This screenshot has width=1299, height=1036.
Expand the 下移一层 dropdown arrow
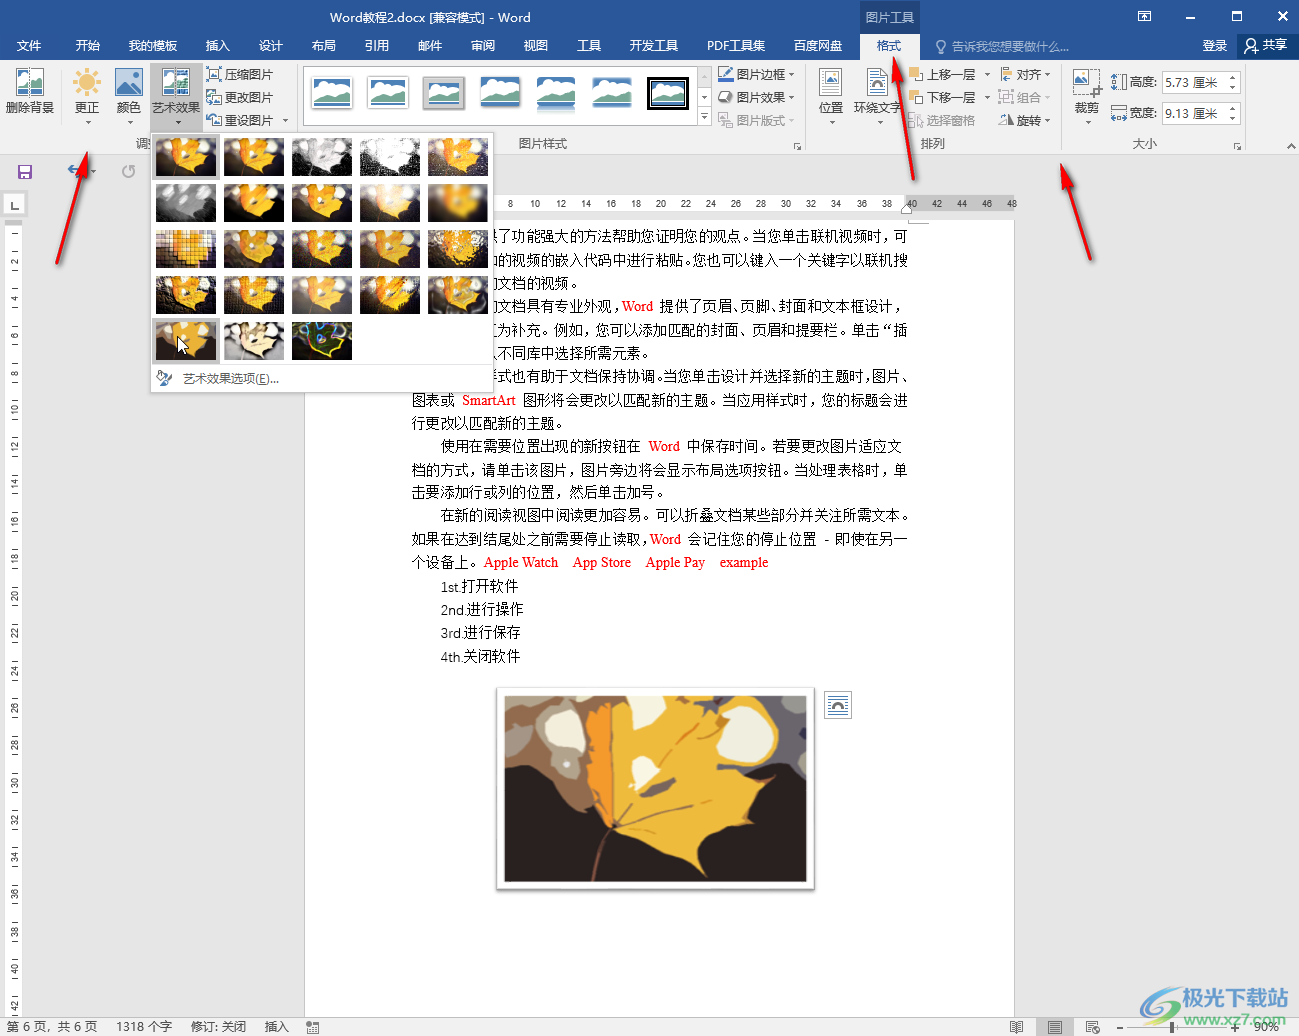tap(987, 97)
